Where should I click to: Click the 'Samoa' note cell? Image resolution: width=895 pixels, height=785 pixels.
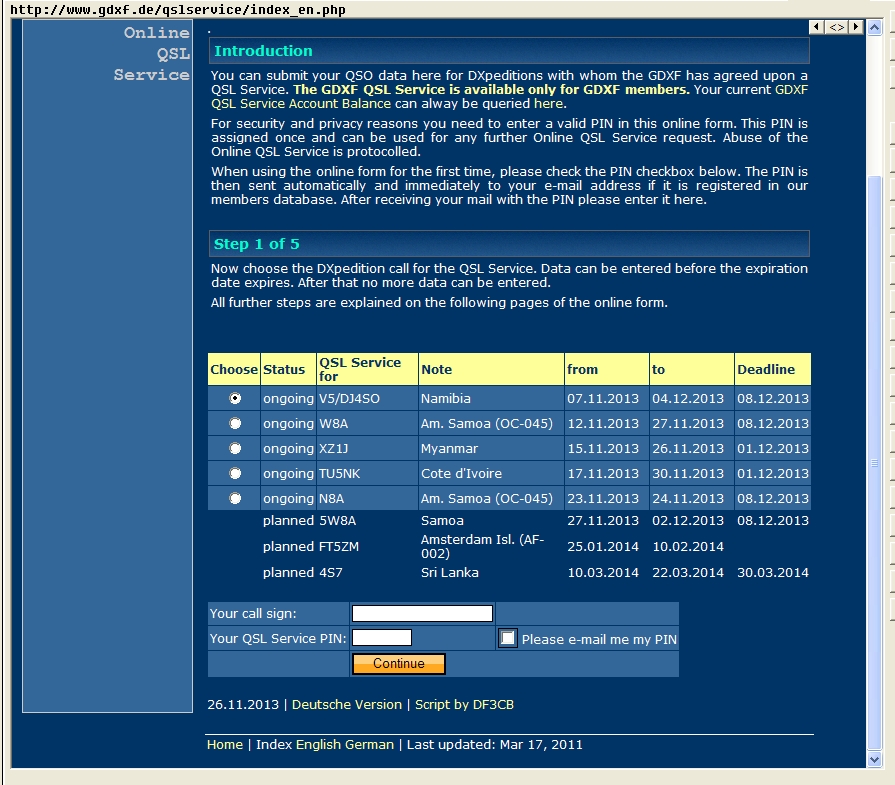tap(442, 521)
